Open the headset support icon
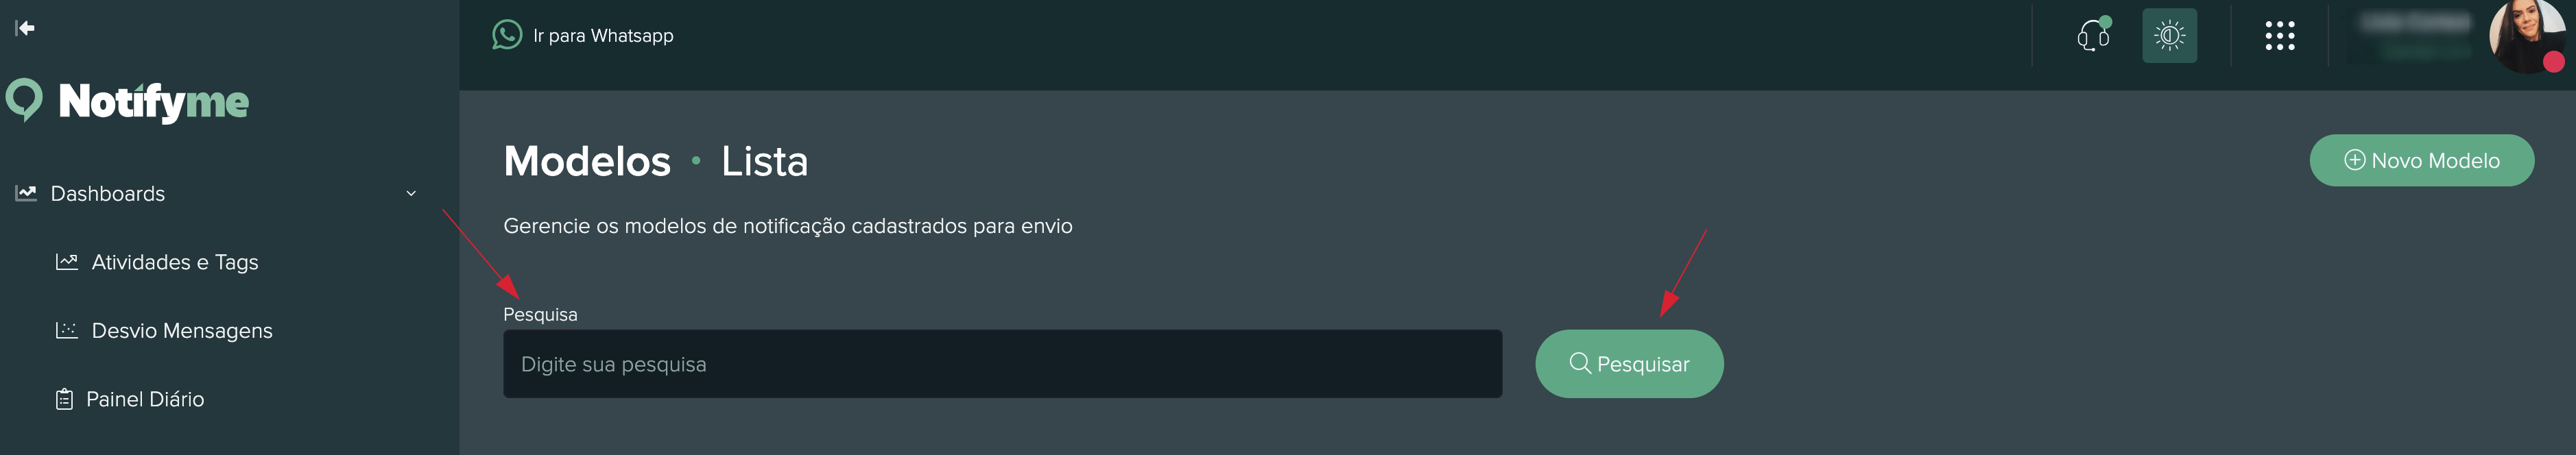The width and height of the screenshot is (2576, 455). click(2092, 36)
